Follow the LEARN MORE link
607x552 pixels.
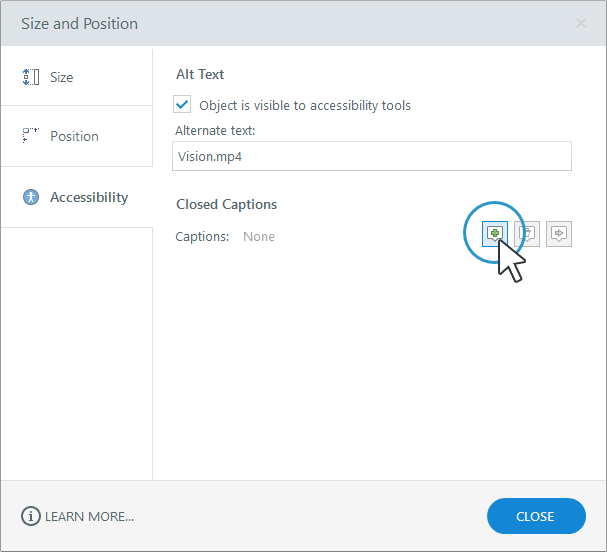coord(90,516)
